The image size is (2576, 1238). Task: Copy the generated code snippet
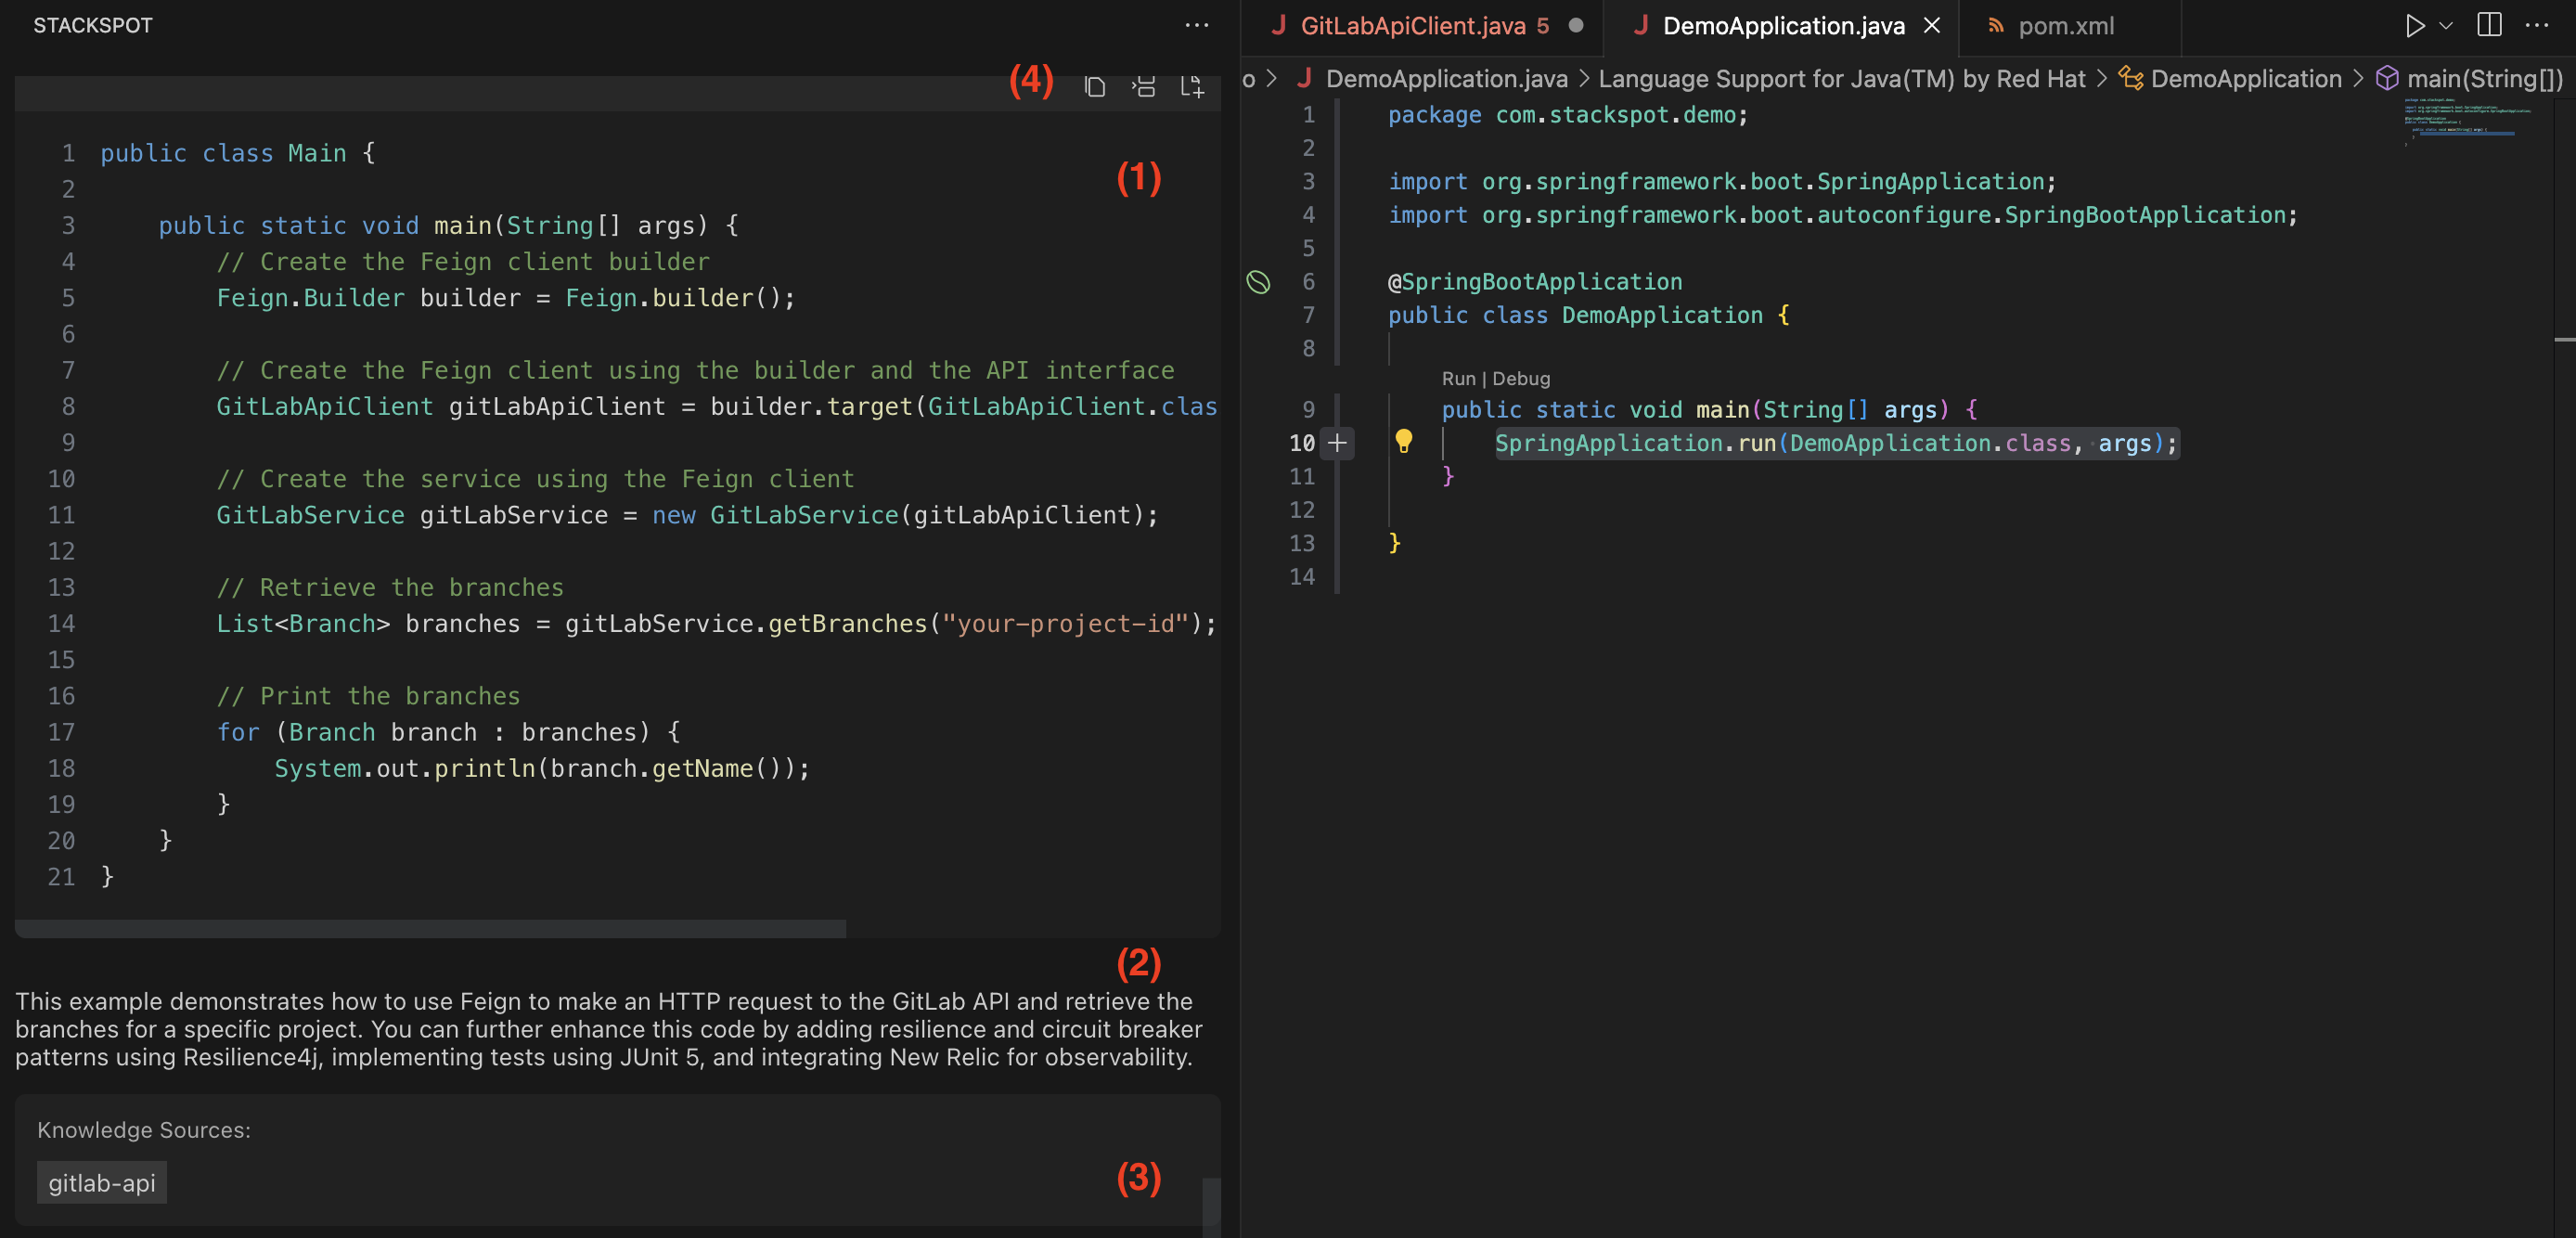[x=1095, y=87]
